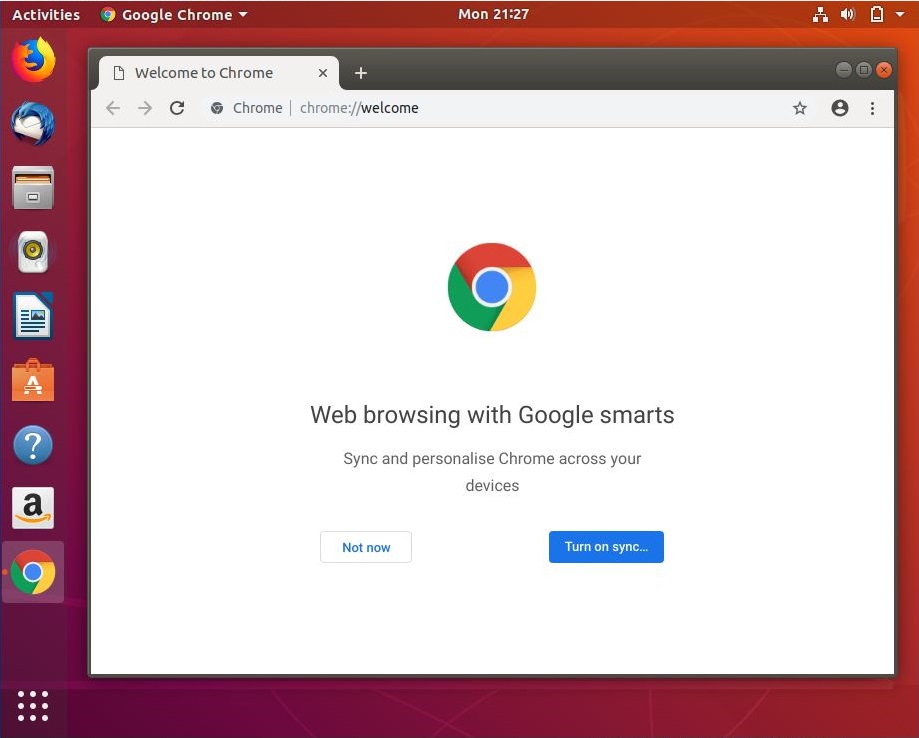
Task: Open a new tab with the plus button
Action: click(361, 73)
